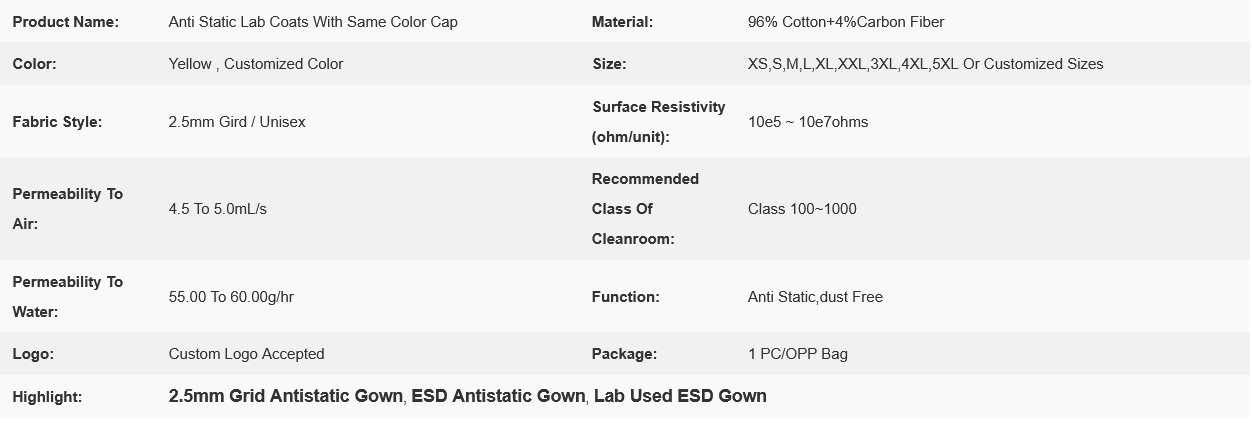Click the "2.5mm Gird / Unisex" value
Screen dimensions: 1252x423
pyautogui.click(x=237, y=122)
